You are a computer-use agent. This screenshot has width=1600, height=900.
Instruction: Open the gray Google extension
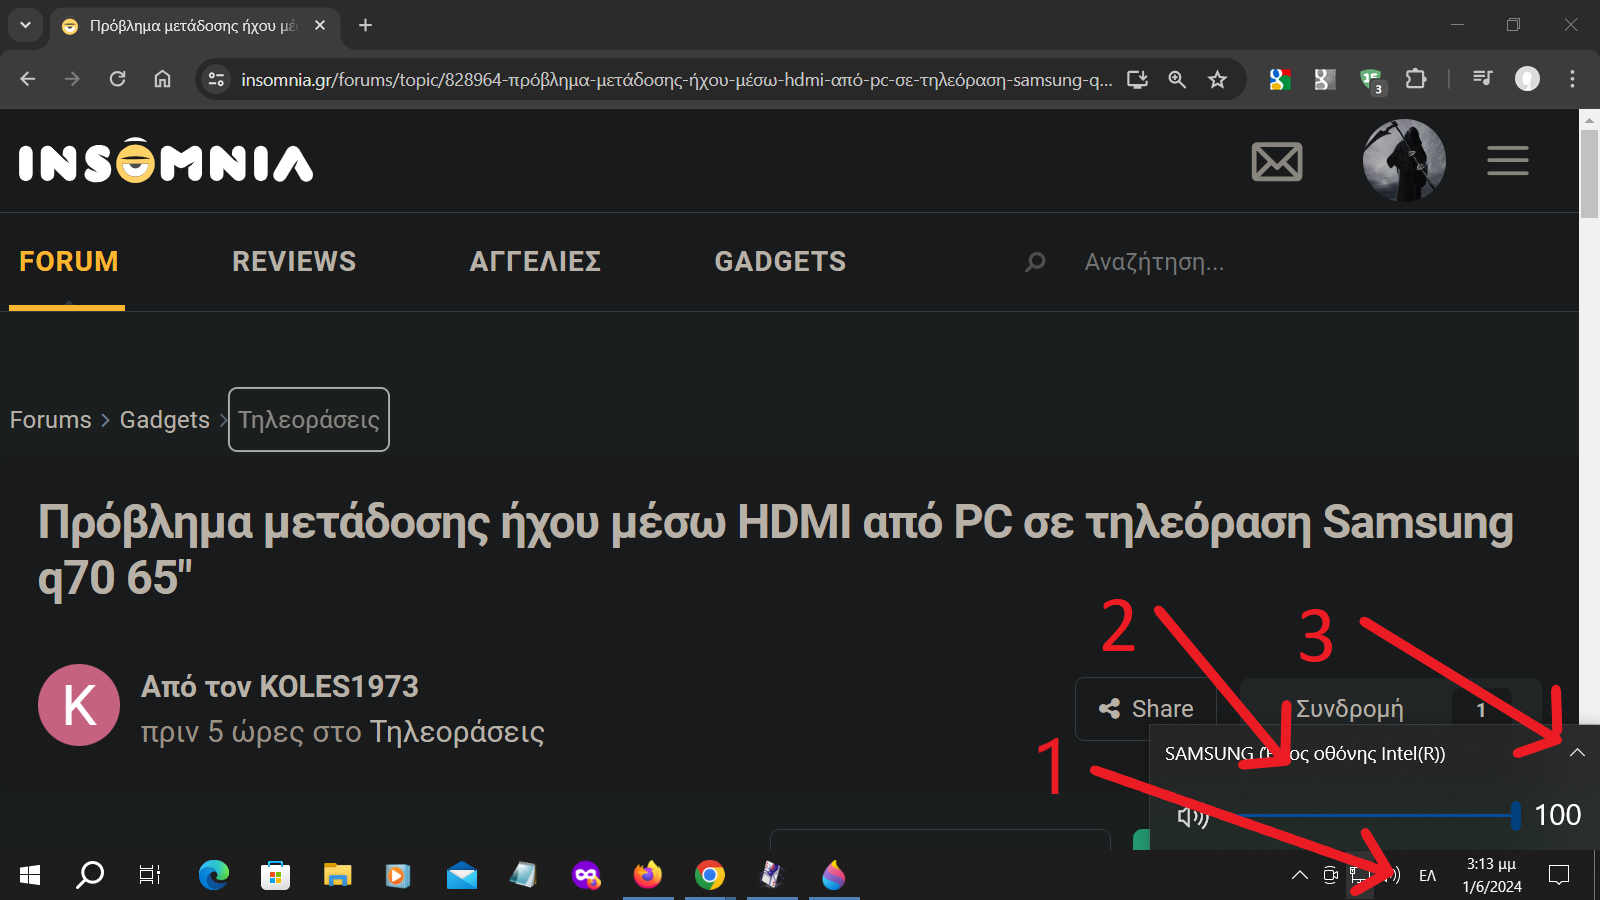[1325, 79]
